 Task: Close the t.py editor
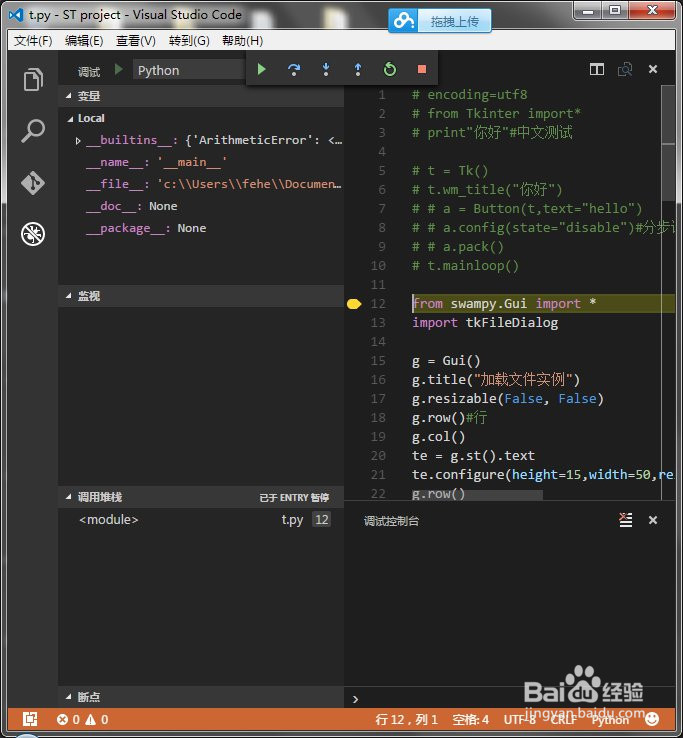[x=653, y=69]
